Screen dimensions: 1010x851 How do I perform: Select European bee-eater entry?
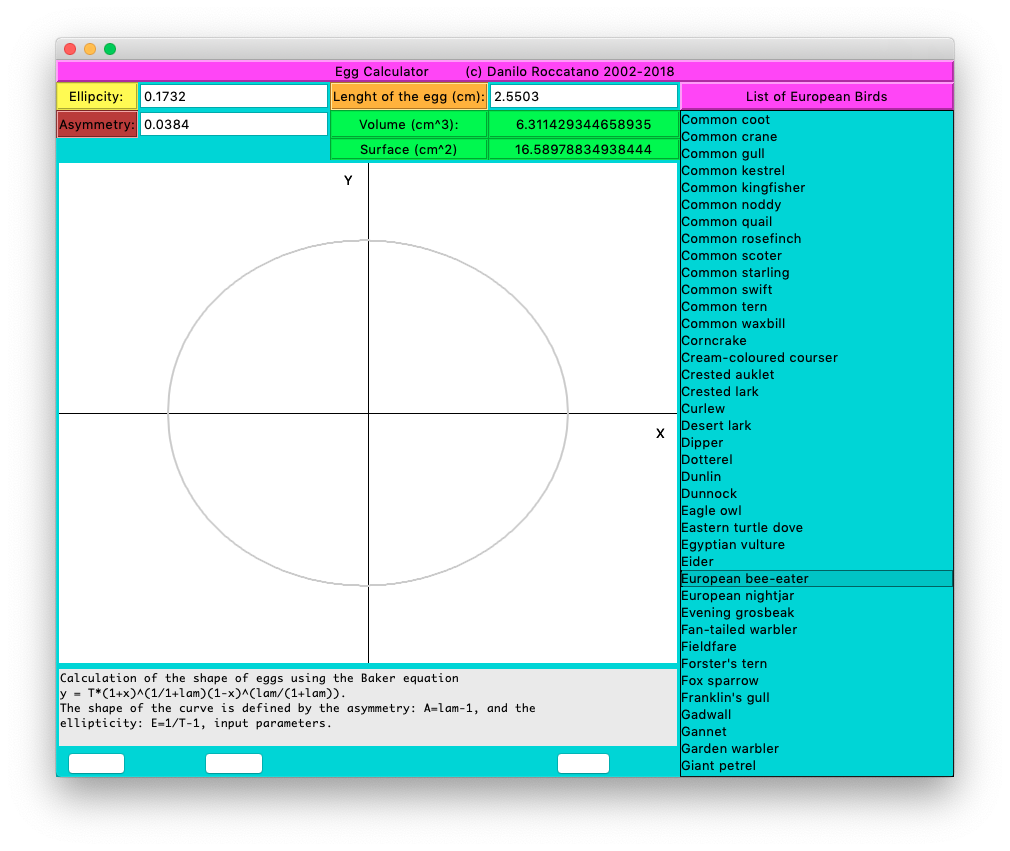tap(745, 579)
